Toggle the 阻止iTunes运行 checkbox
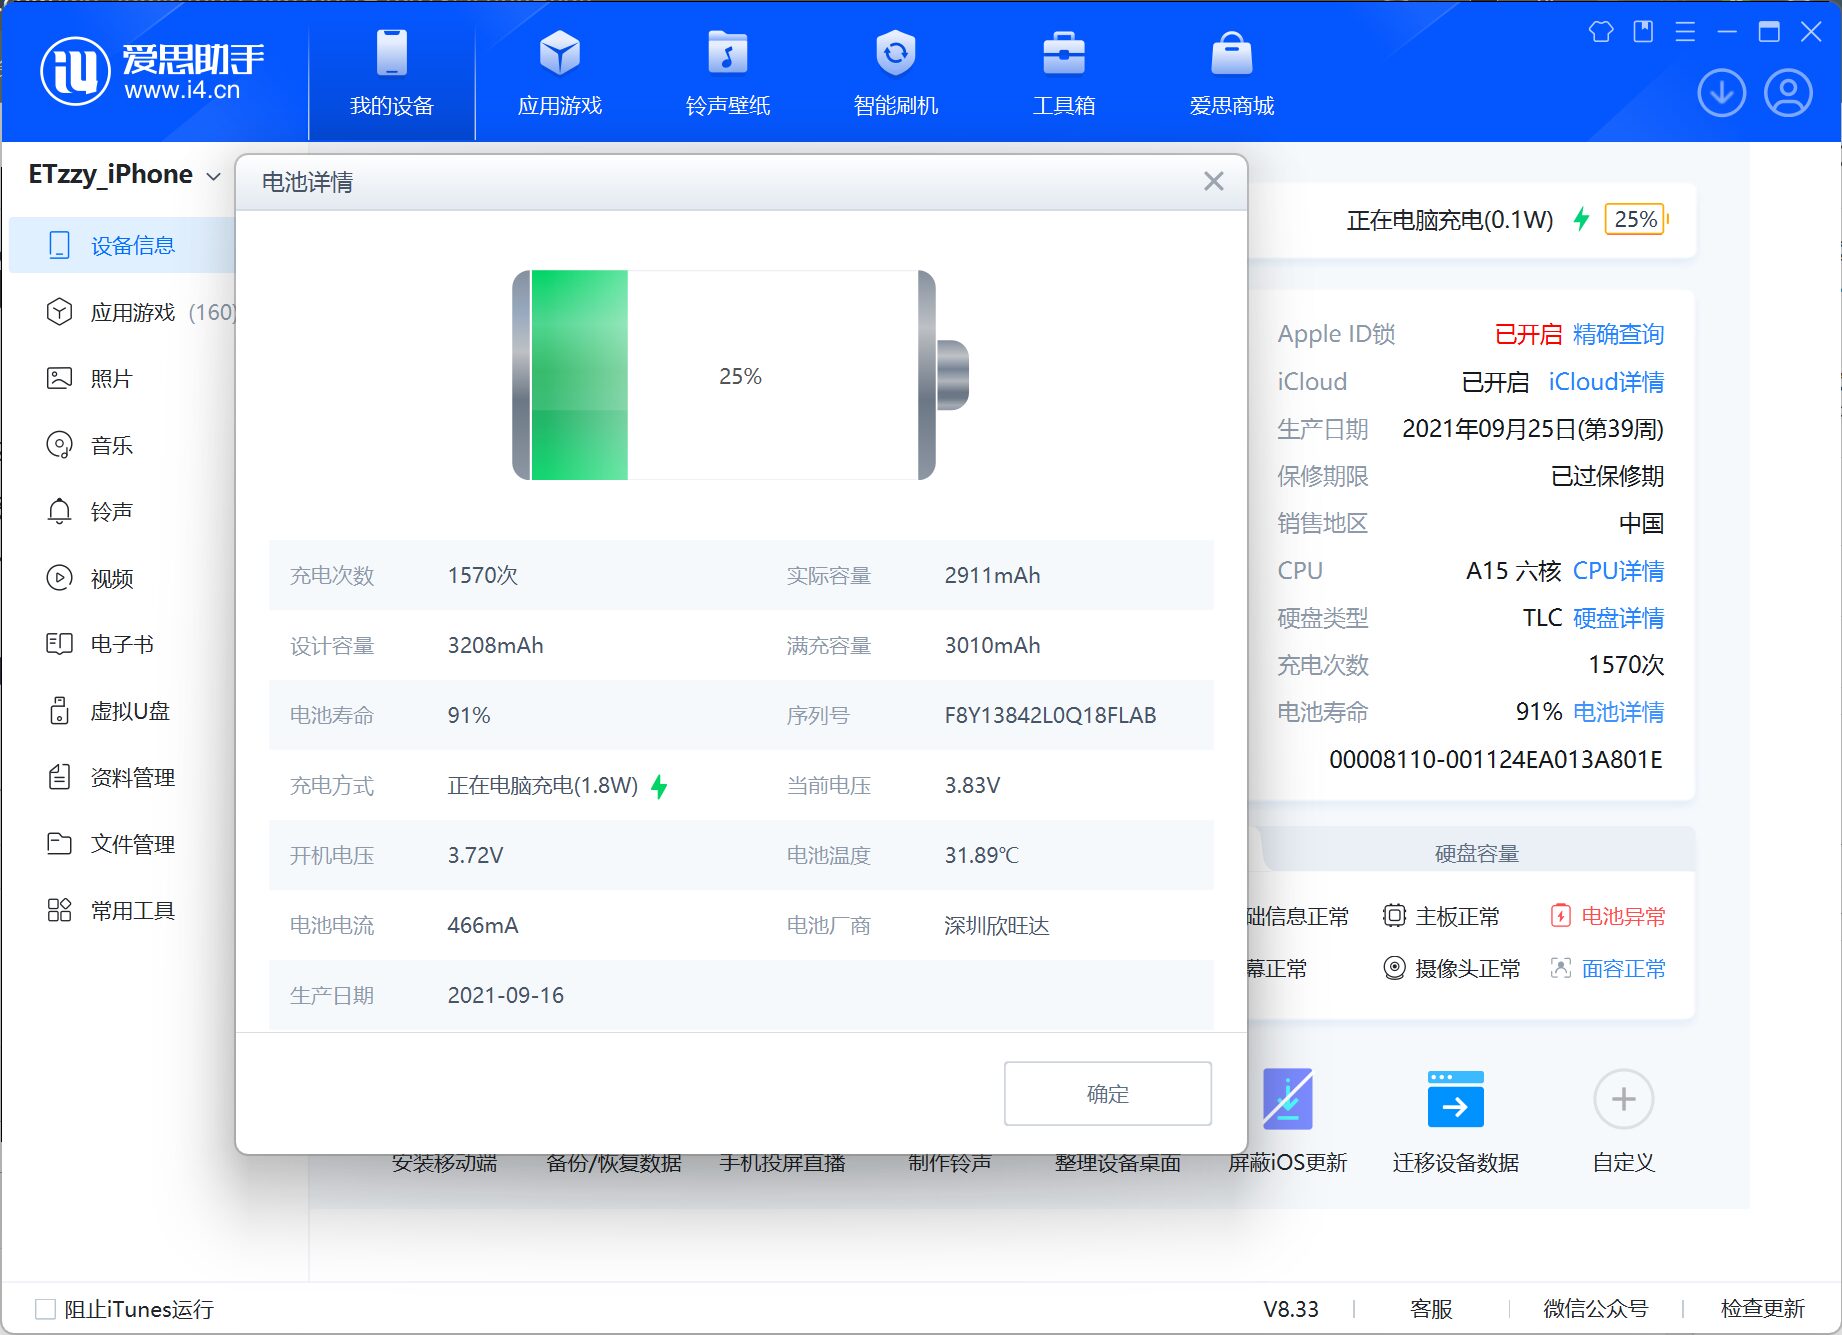This screenshot has height=1335, width=1842. [x=45, y=1309]
